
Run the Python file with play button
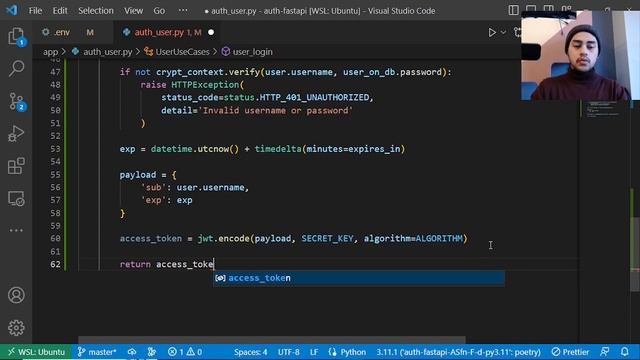pos(492,32)
